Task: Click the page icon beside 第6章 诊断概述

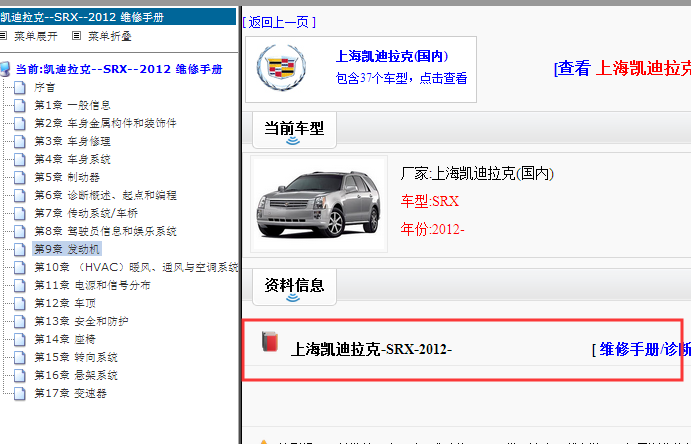Action: [x=20, y=196]
